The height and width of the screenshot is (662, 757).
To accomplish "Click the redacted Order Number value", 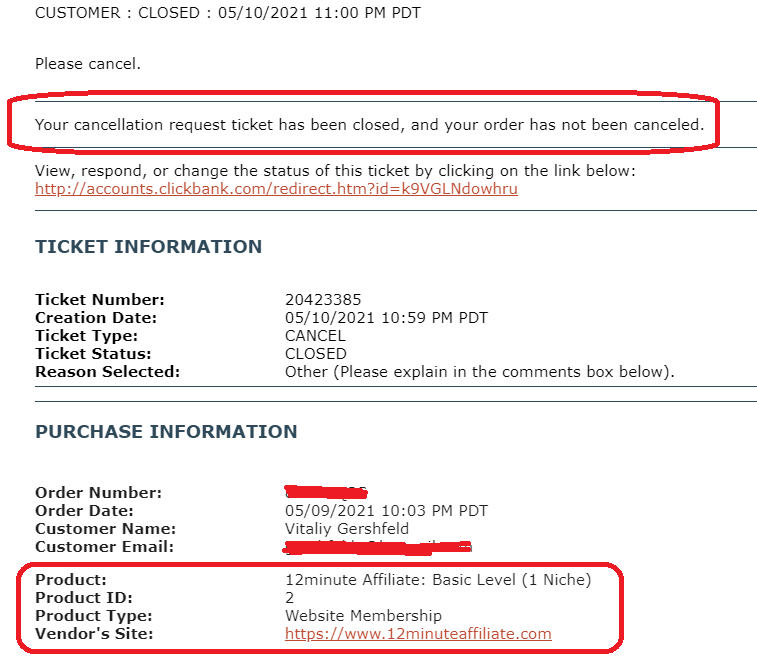I will coord(326,492).
